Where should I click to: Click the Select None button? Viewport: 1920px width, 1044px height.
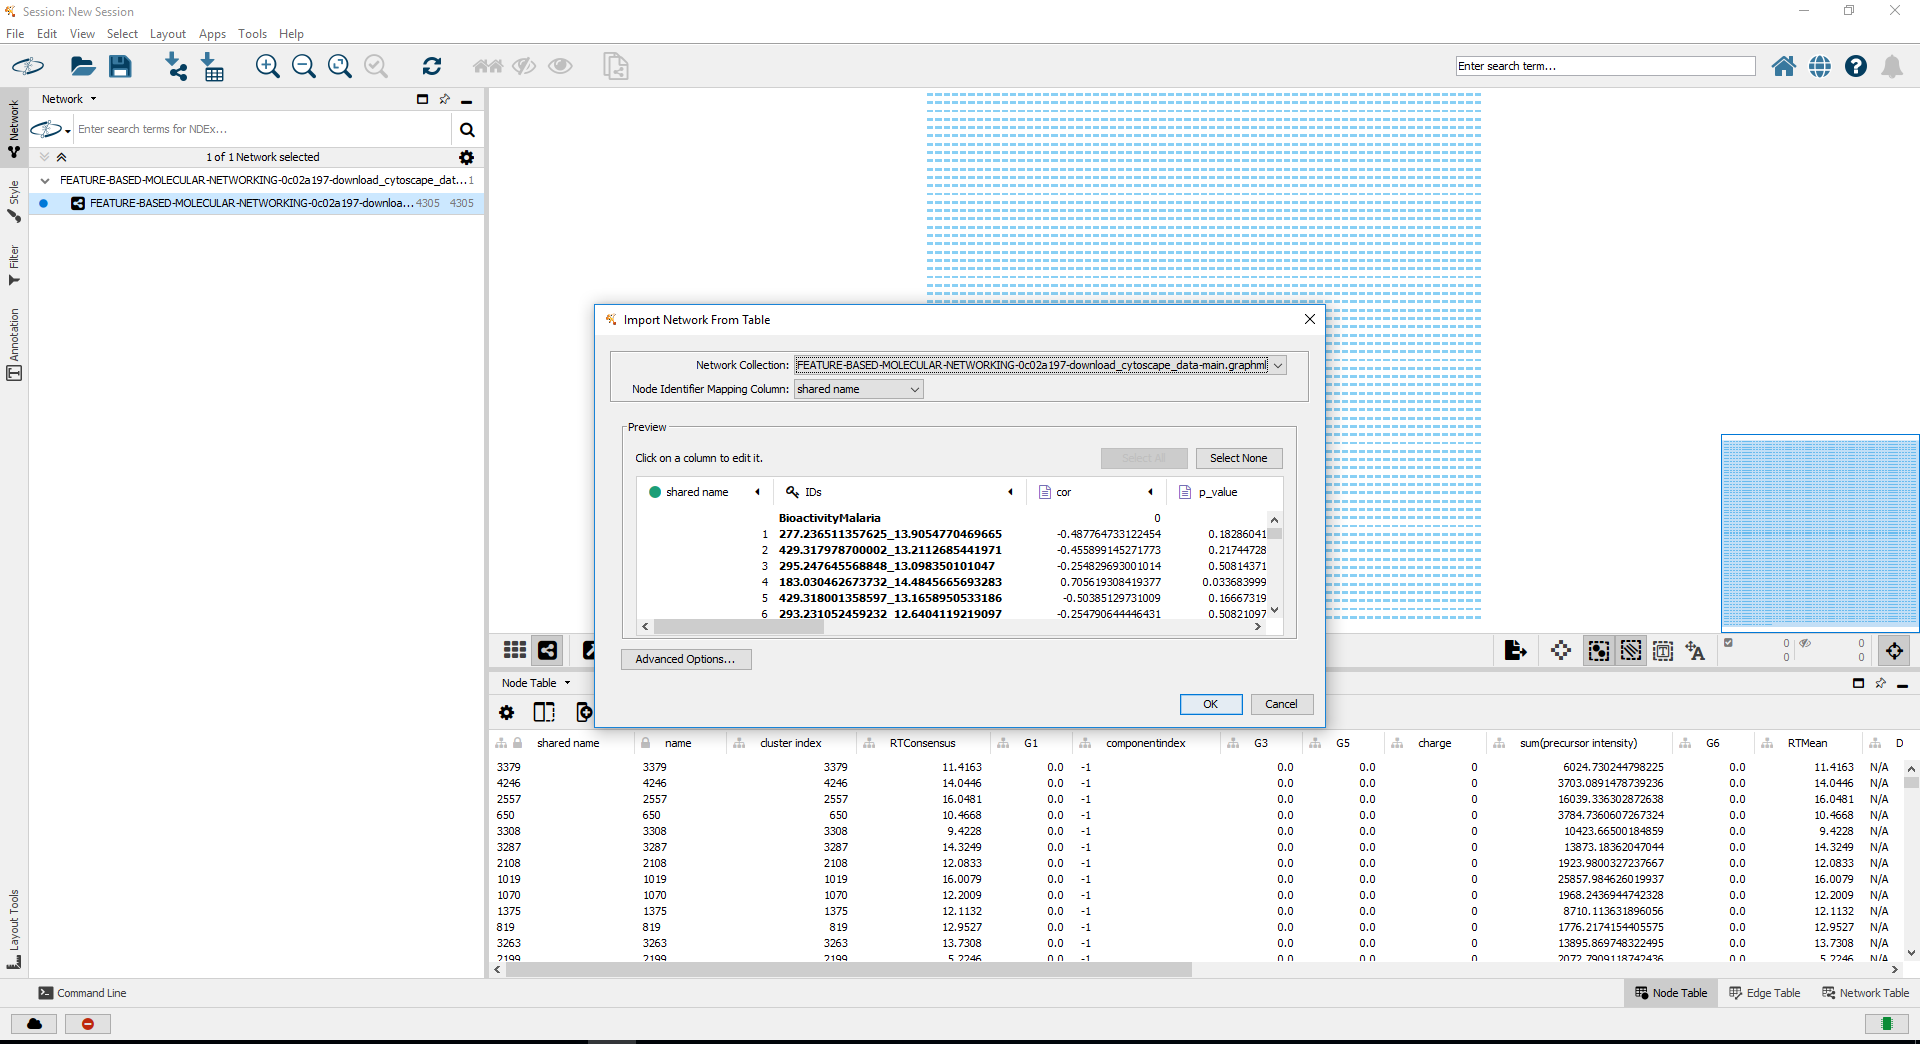(1239, 458)
